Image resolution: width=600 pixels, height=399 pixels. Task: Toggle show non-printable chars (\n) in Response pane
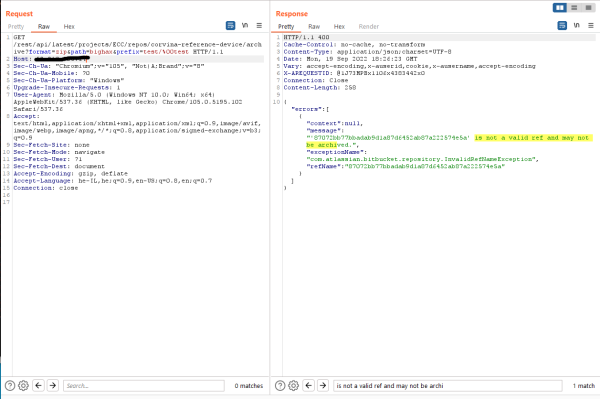coord(576,26)
